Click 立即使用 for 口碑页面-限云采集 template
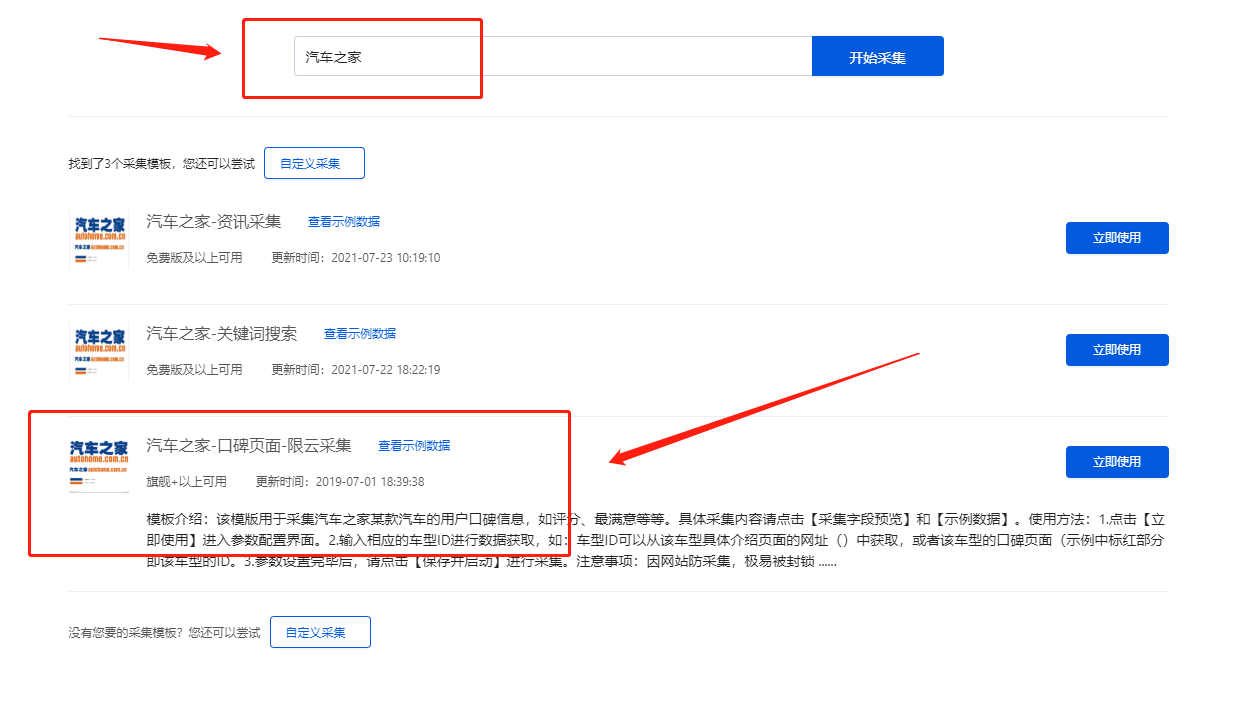 [x=1117, y=462]
